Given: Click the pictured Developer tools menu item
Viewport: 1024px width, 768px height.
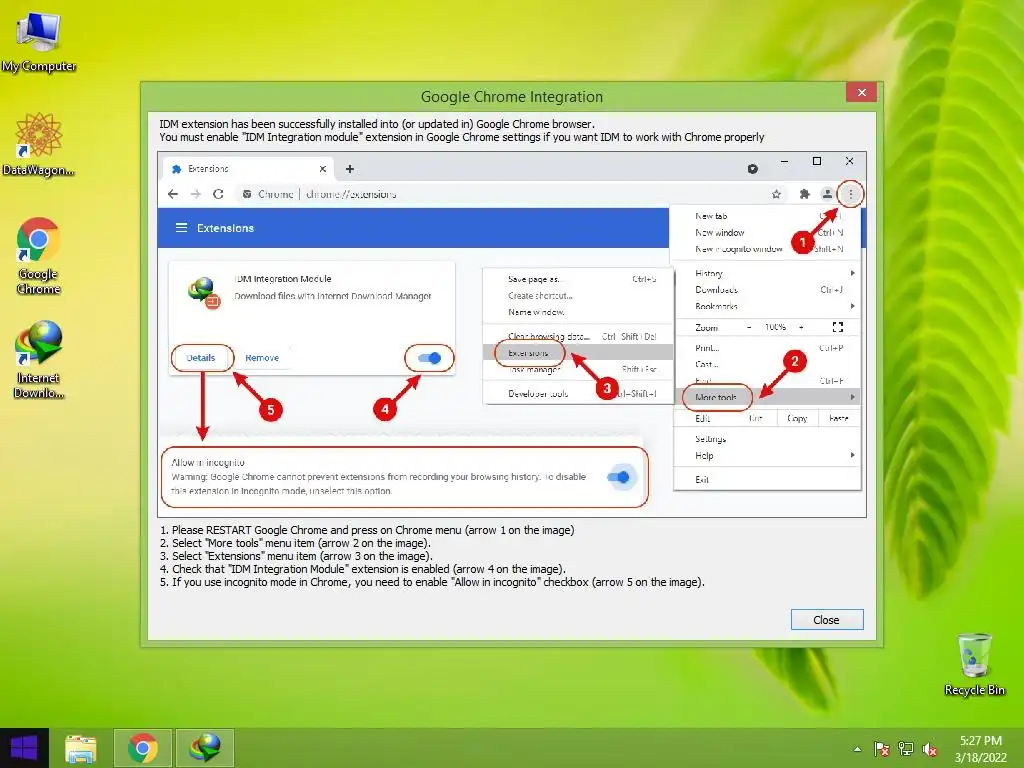Looking at the screenshot, I should coord(578,394).
